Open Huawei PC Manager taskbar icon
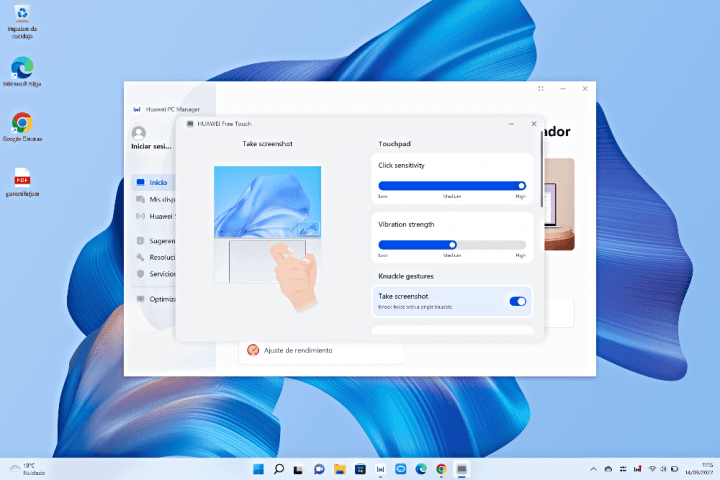Screen dimensions: 720x480 click(x=380, y=469)
